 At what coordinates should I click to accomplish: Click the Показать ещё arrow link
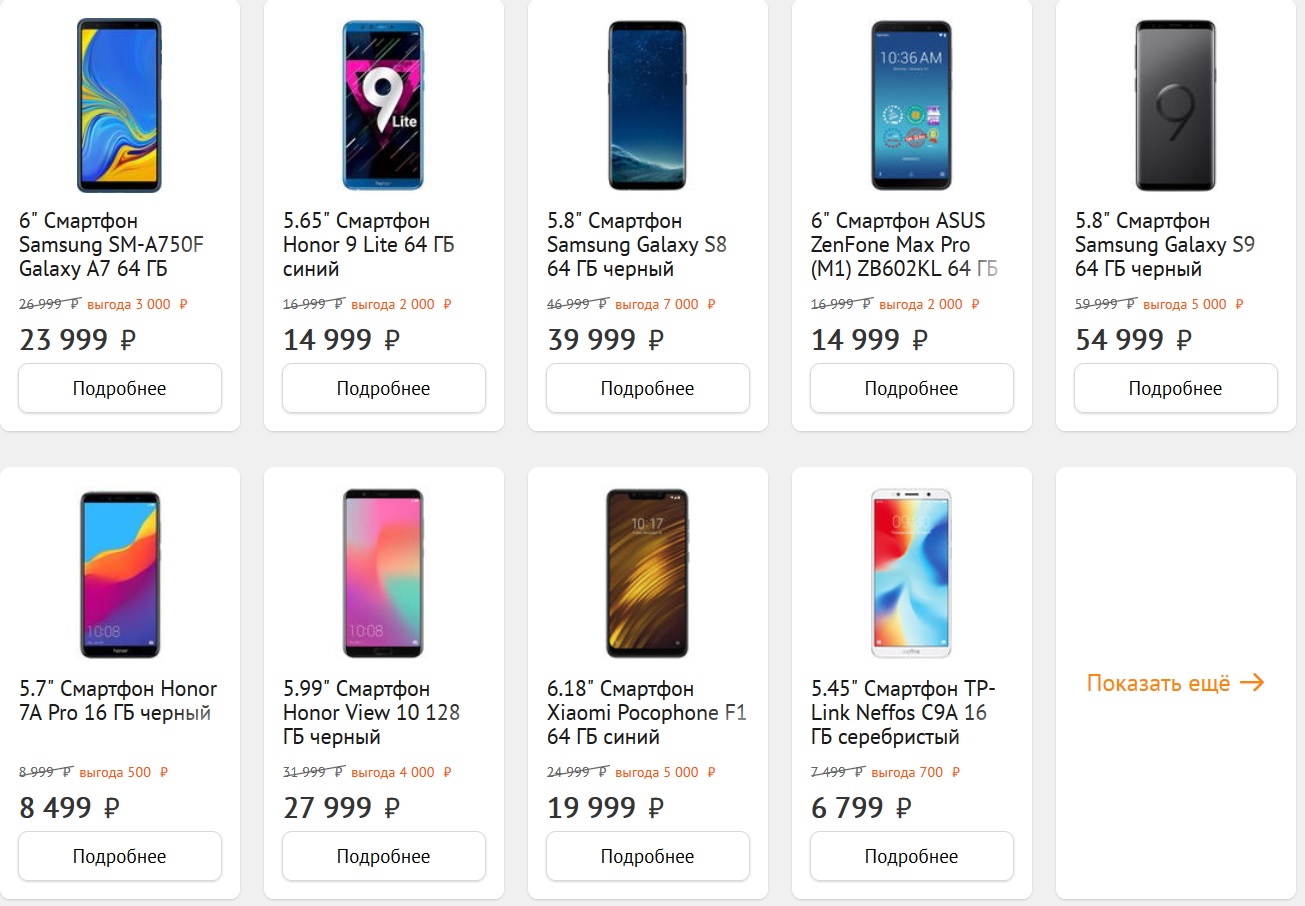(1176, 683)
